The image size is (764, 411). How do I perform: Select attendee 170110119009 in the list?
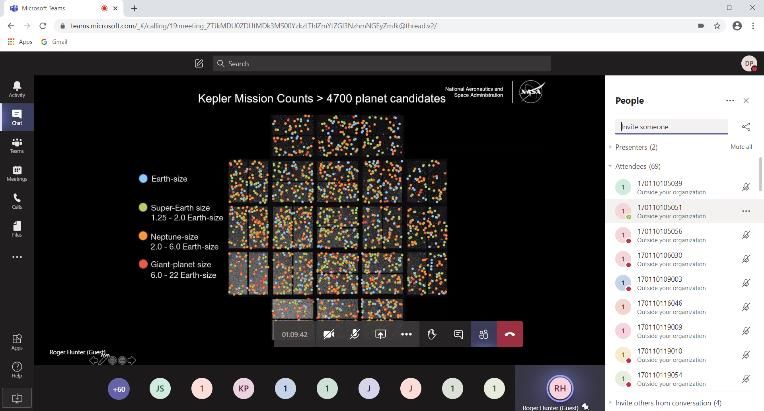coord(682,331)
